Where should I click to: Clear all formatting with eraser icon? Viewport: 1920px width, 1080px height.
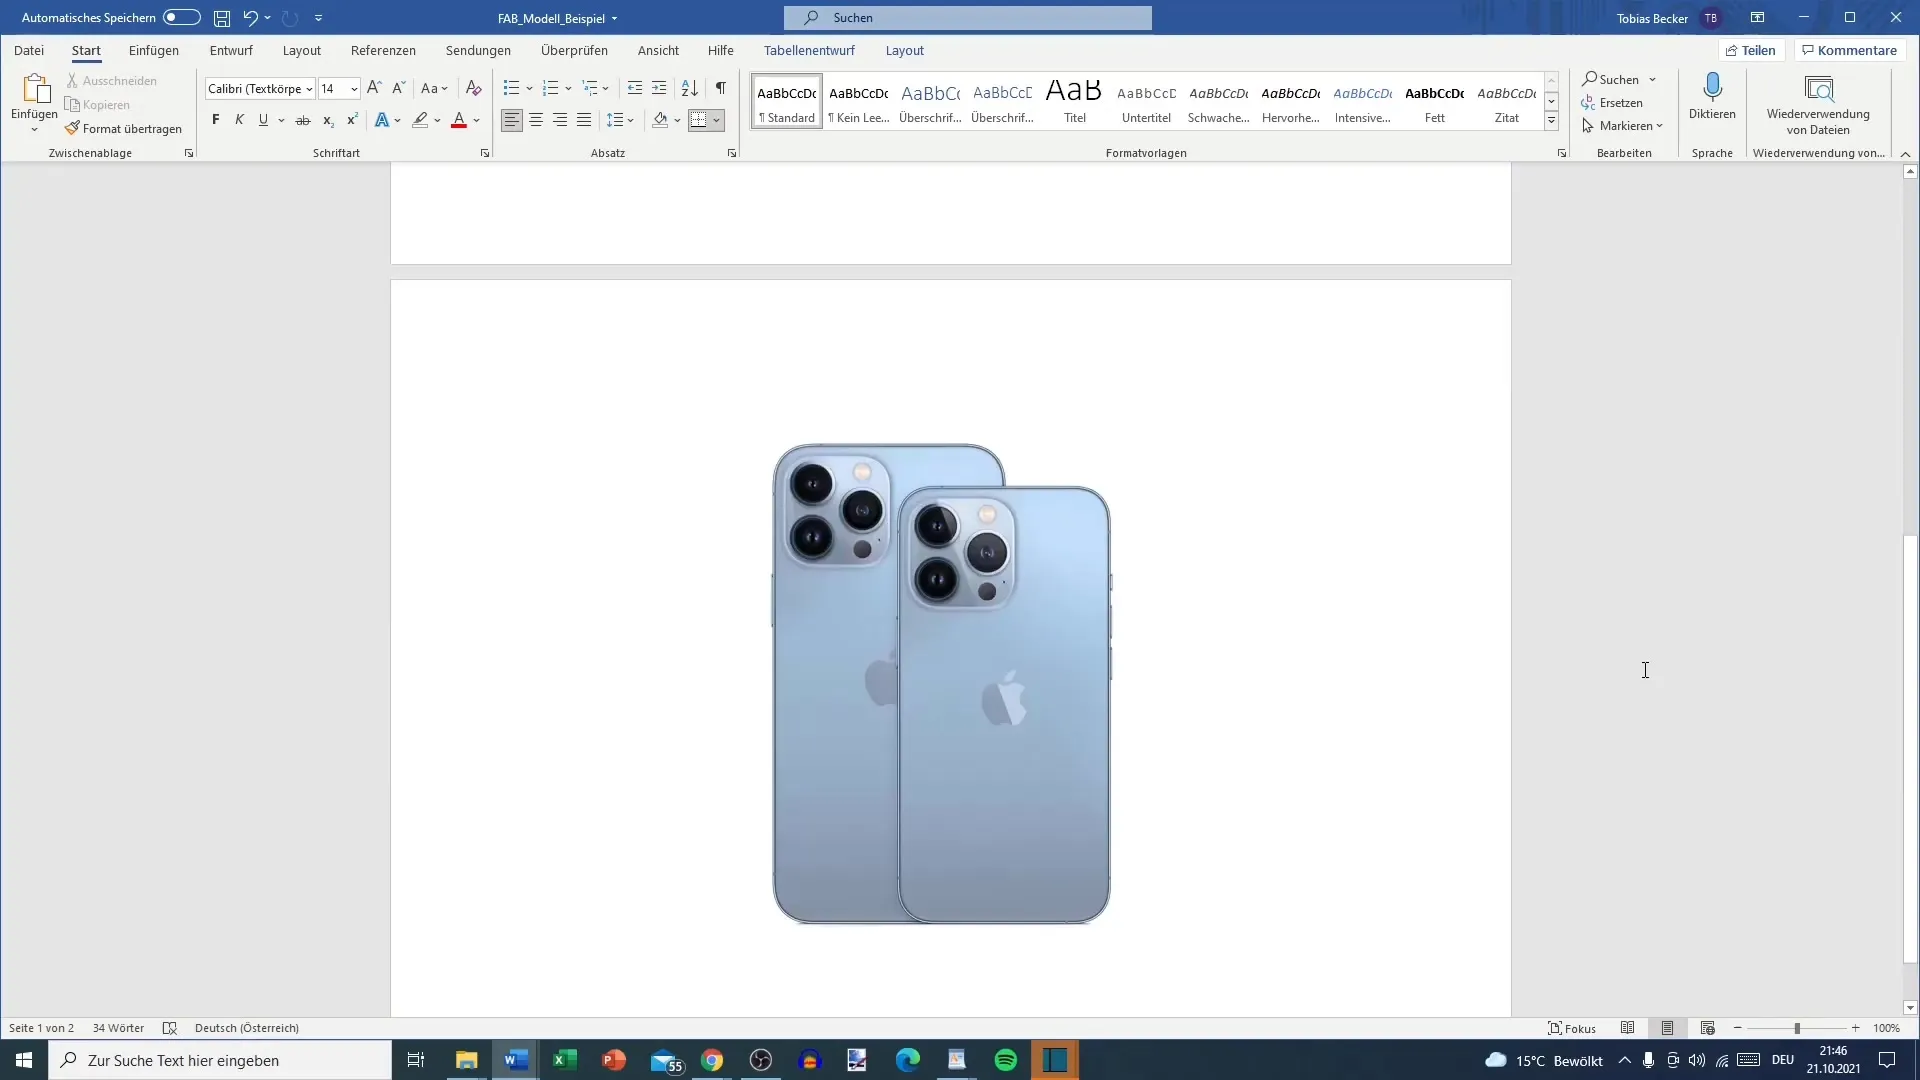pyautogui.click(x=474, y=88)
